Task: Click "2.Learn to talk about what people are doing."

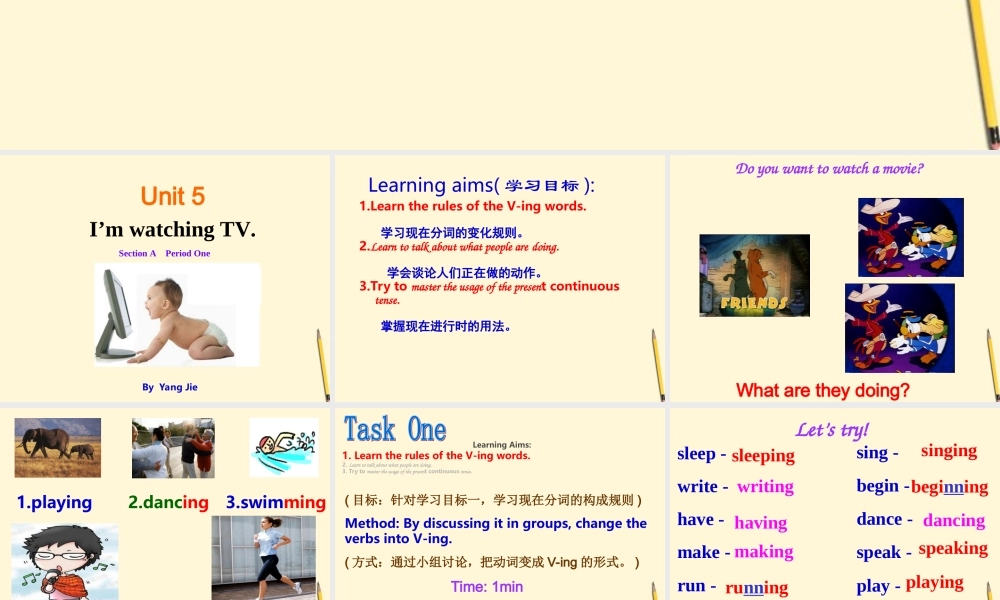Action: [x=459, y=247]
